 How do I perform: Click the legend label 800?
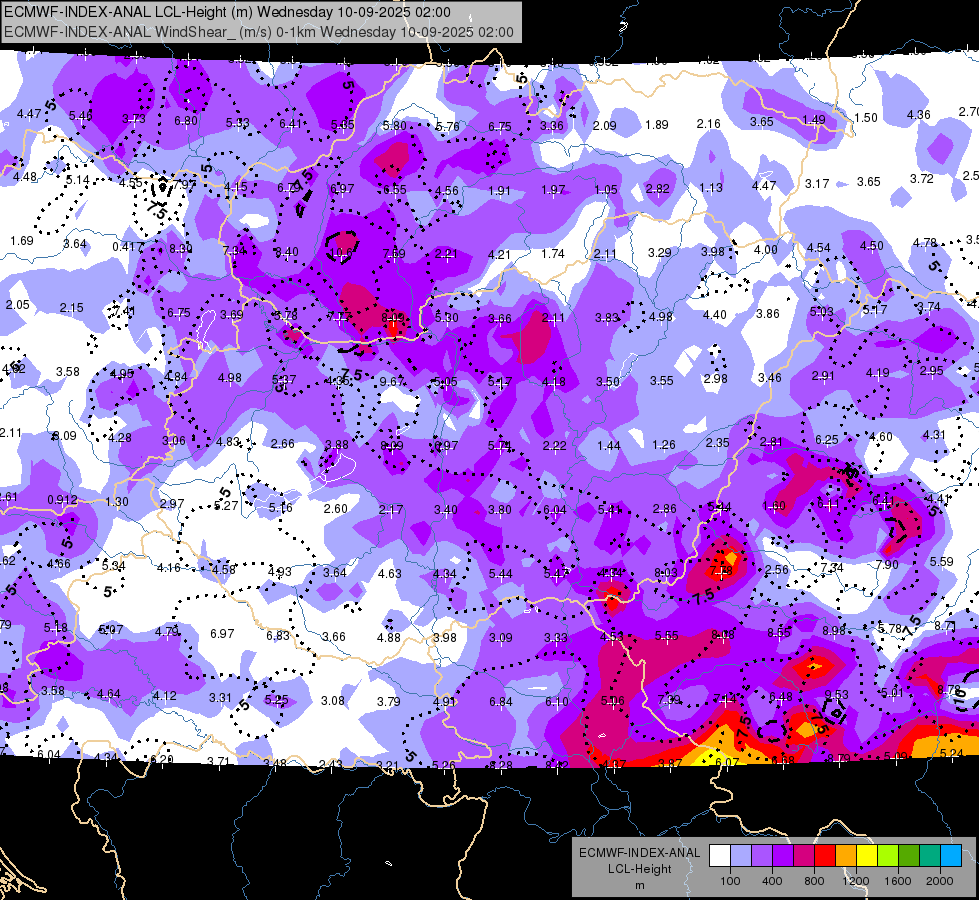[x=814, y=881]
